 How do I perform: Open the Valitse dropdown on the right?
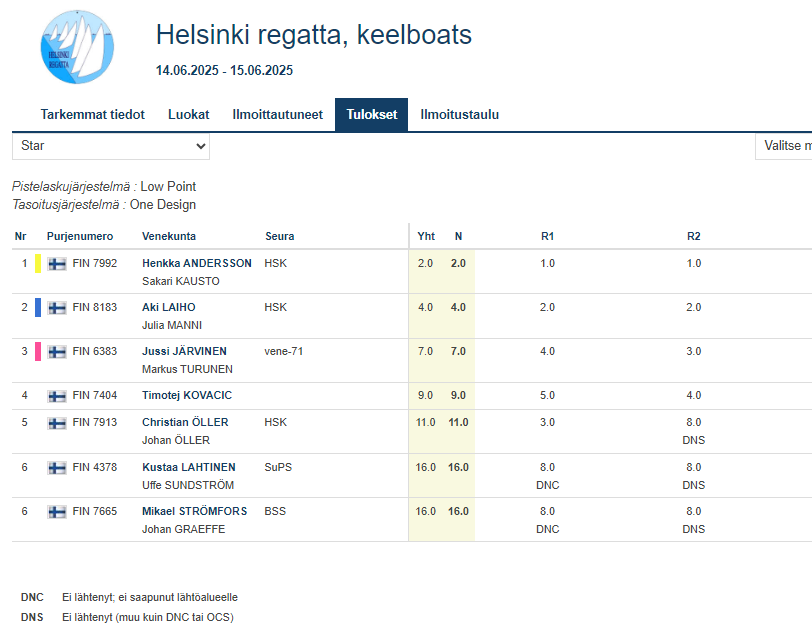point(784,146)
